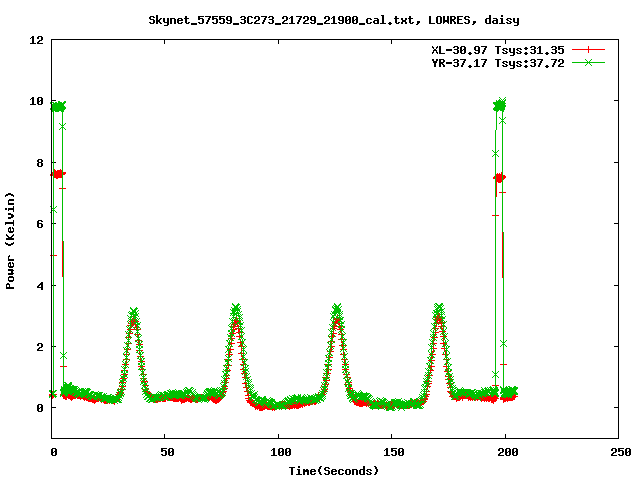The width and height of the screenshot is (640, 480).
Task: Click y-axis tick label 4
Action: tap(40, 286)
